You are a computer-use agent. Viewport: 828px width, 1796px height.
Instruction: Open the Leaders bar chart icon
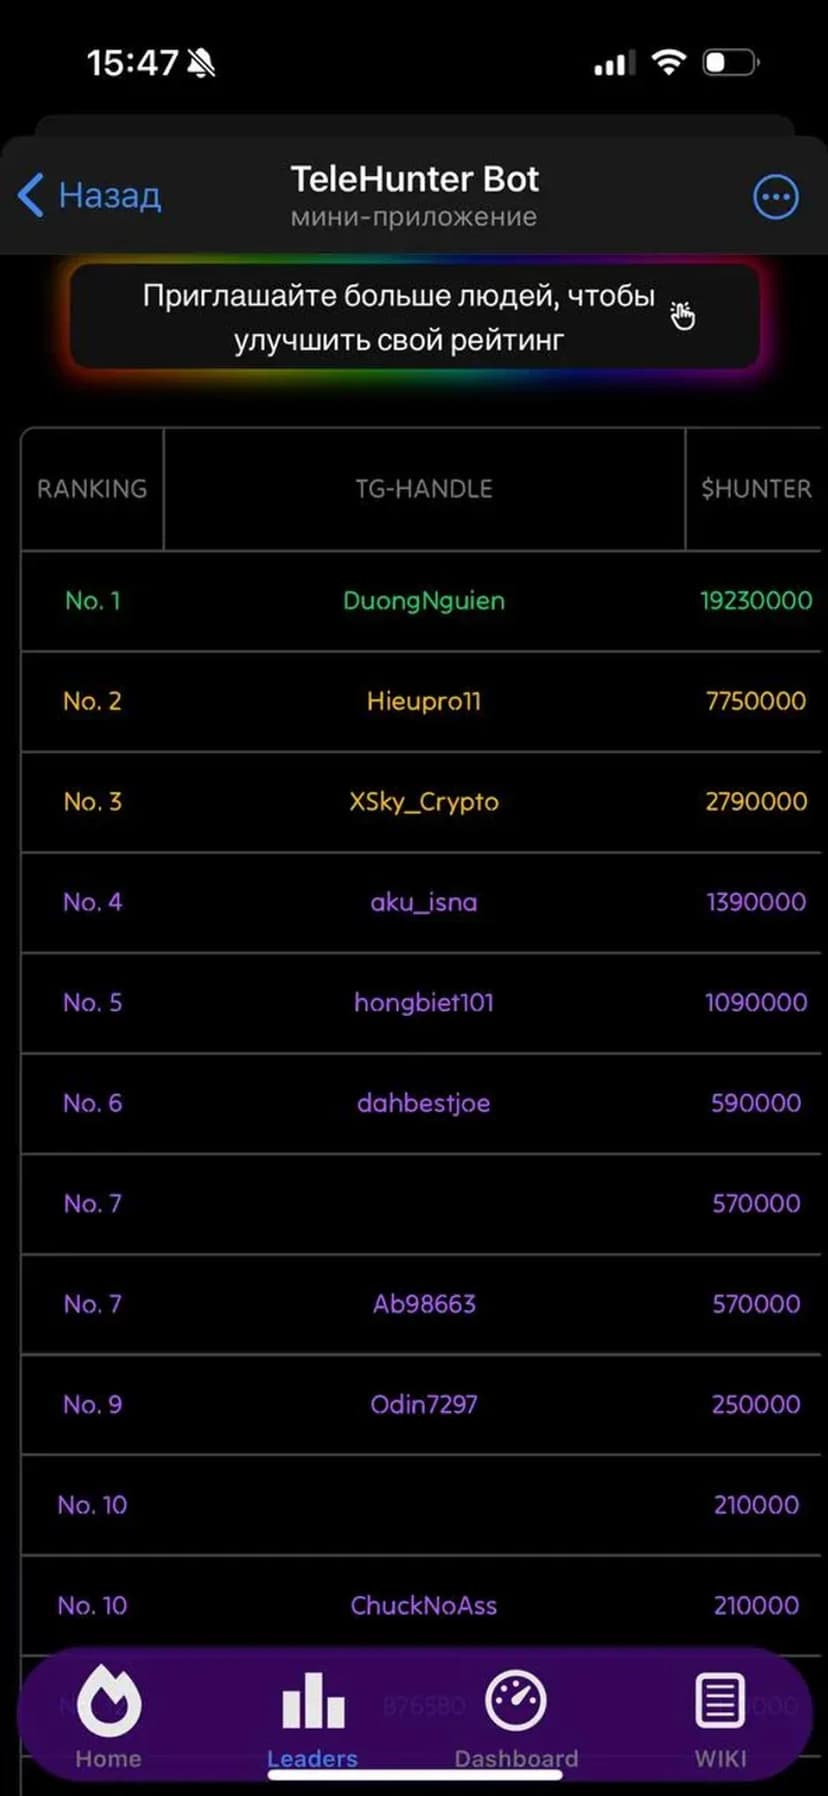313,1700
